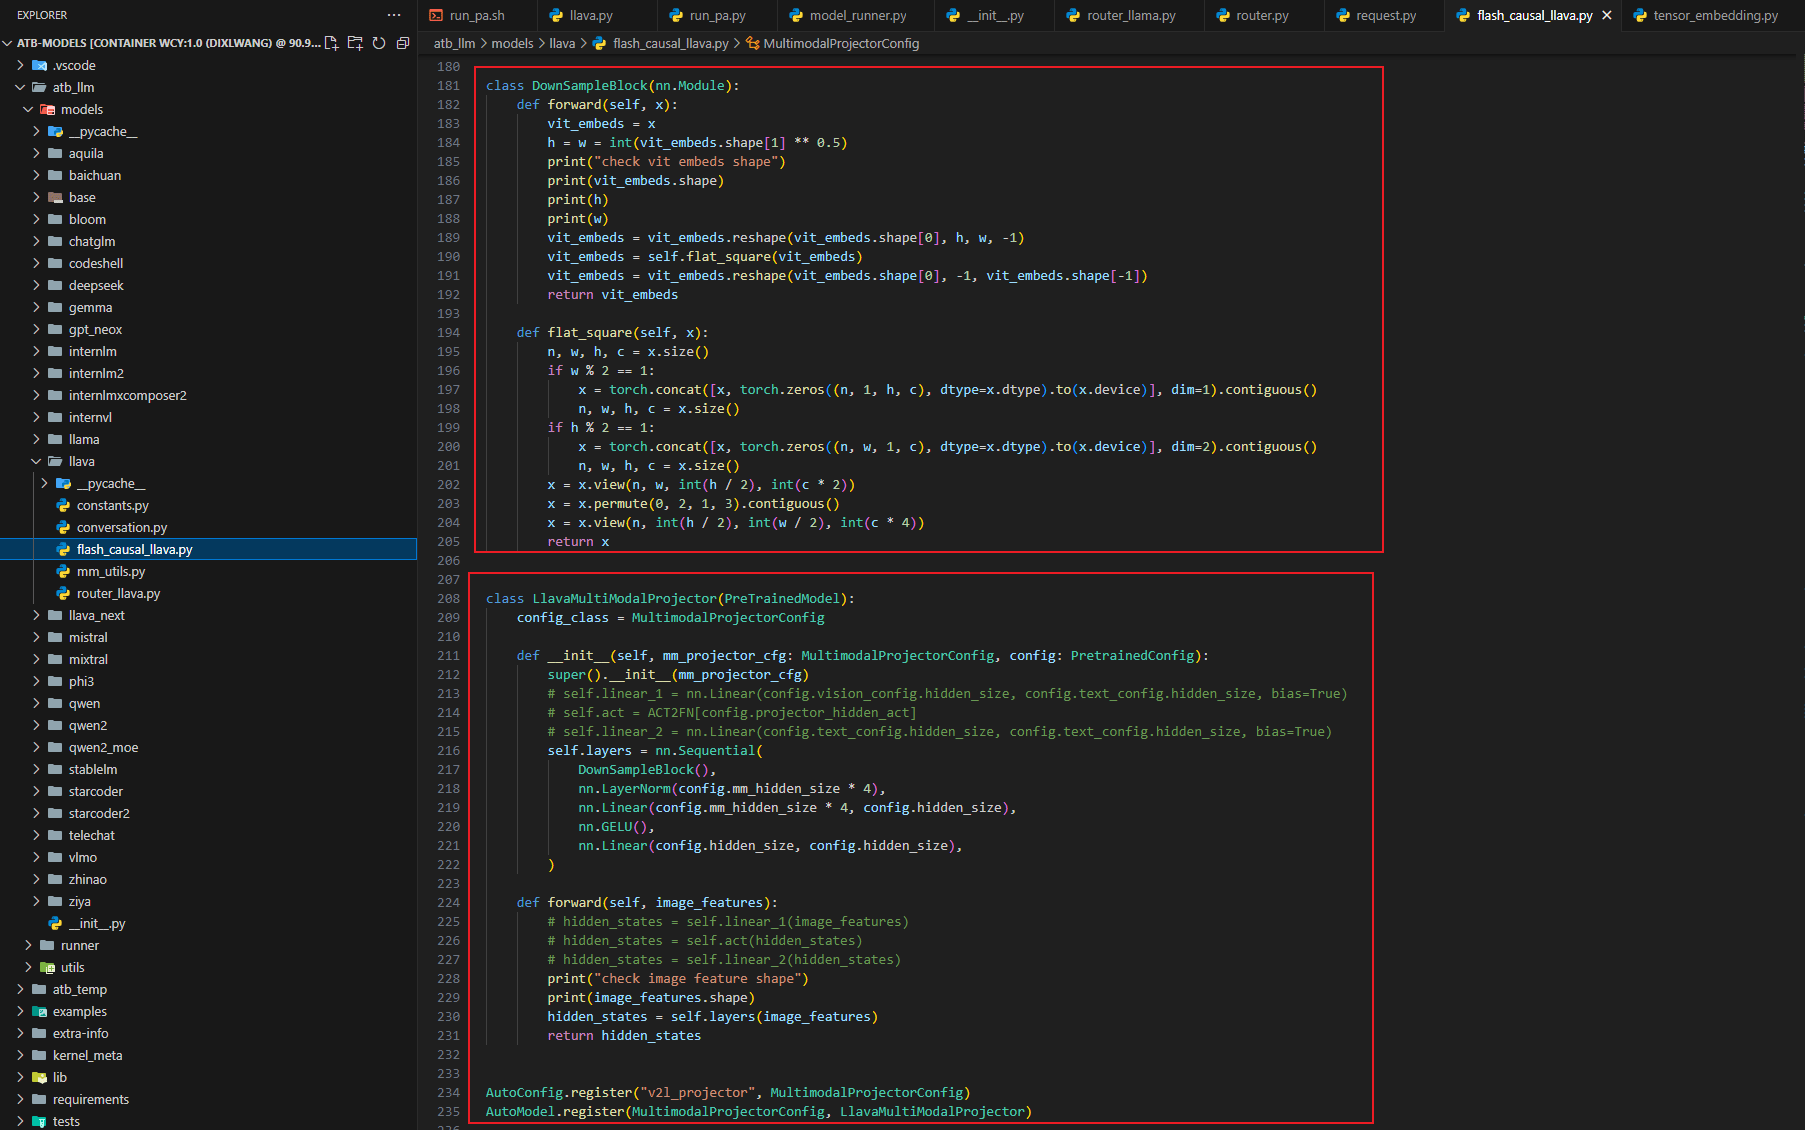Expand the .vscode folder
Image resolution: width=1805 pixels, height=1130 pixels.
tap(21, 65)
